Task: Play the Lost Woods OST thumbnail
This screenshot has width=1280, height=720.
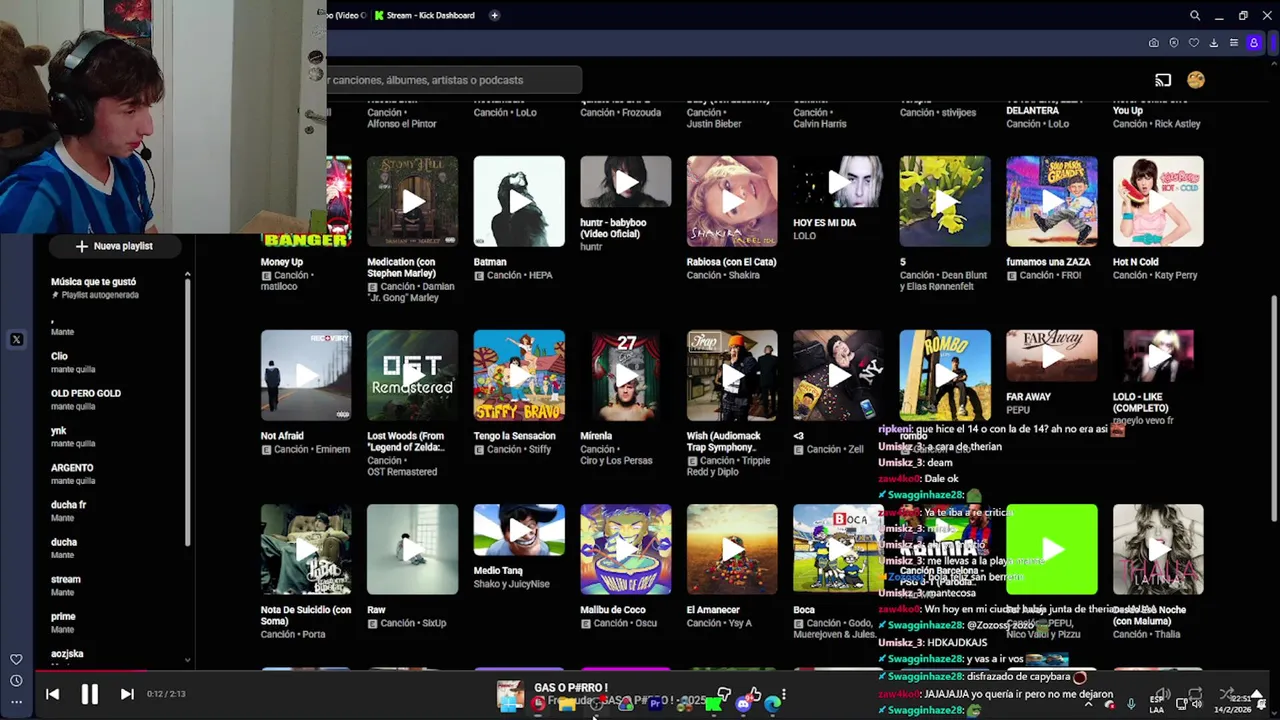Action: 412,375
